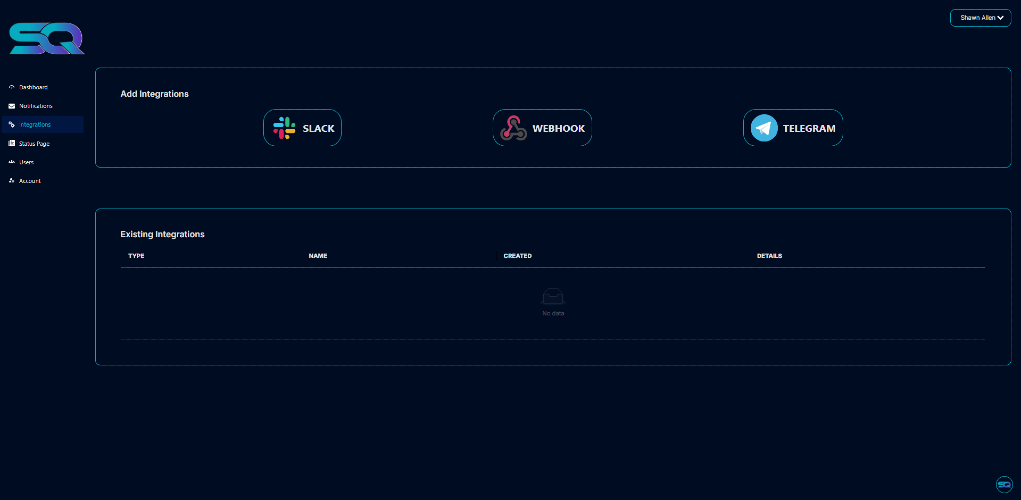Click the SQ logo in the top-left
This screenshot has height=500, width=1021.
click(x=47, y=38)
